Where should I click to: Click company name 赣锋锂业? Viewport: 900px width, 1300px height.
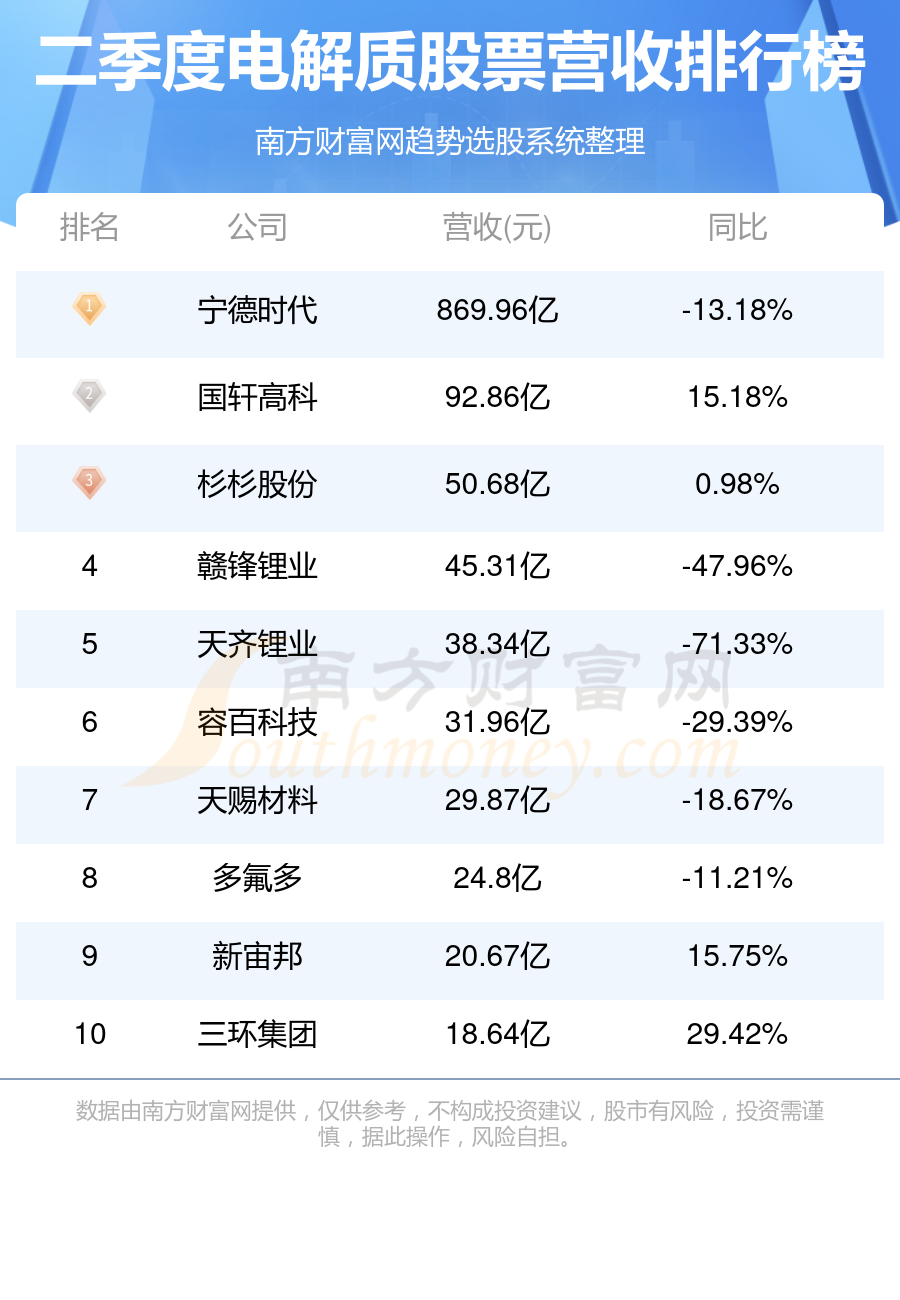[257, 567]
